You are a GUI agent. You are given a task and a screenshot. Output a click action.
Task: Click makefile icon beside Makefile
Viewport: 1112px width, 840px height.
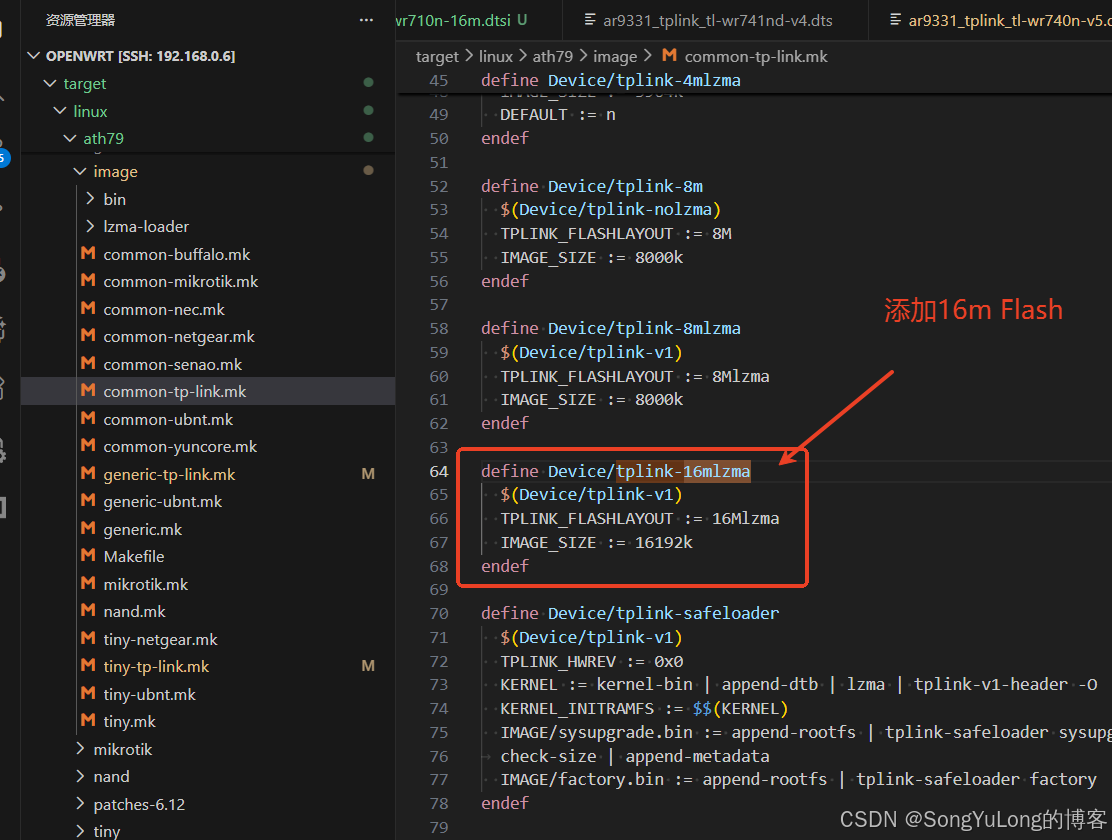[x=88, y=556]
